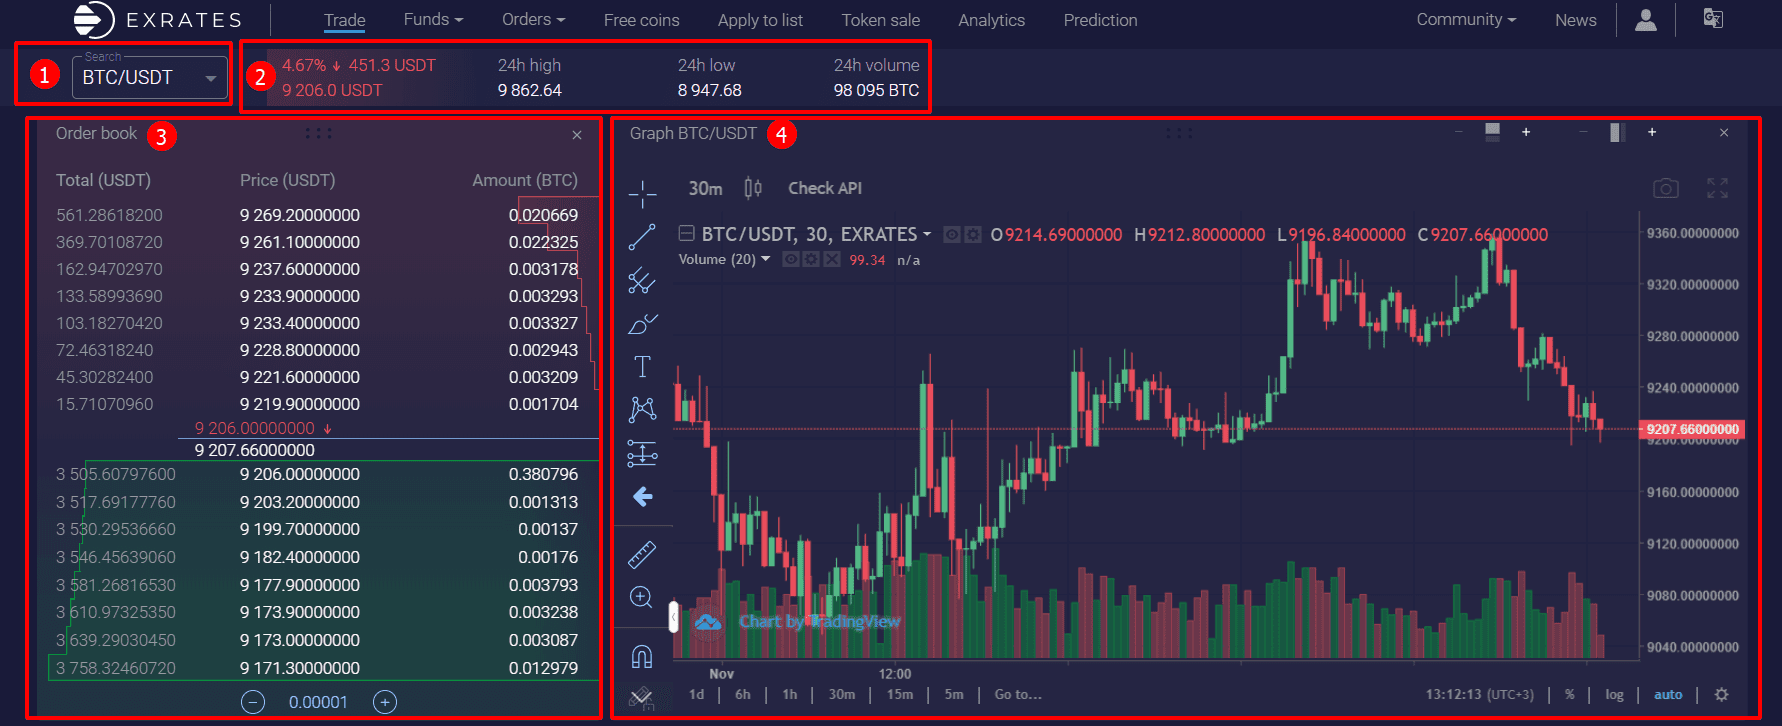
Task: Open the 13:12:13 (UTC+3) timezone menu
Action: [x=1479, y=694]
